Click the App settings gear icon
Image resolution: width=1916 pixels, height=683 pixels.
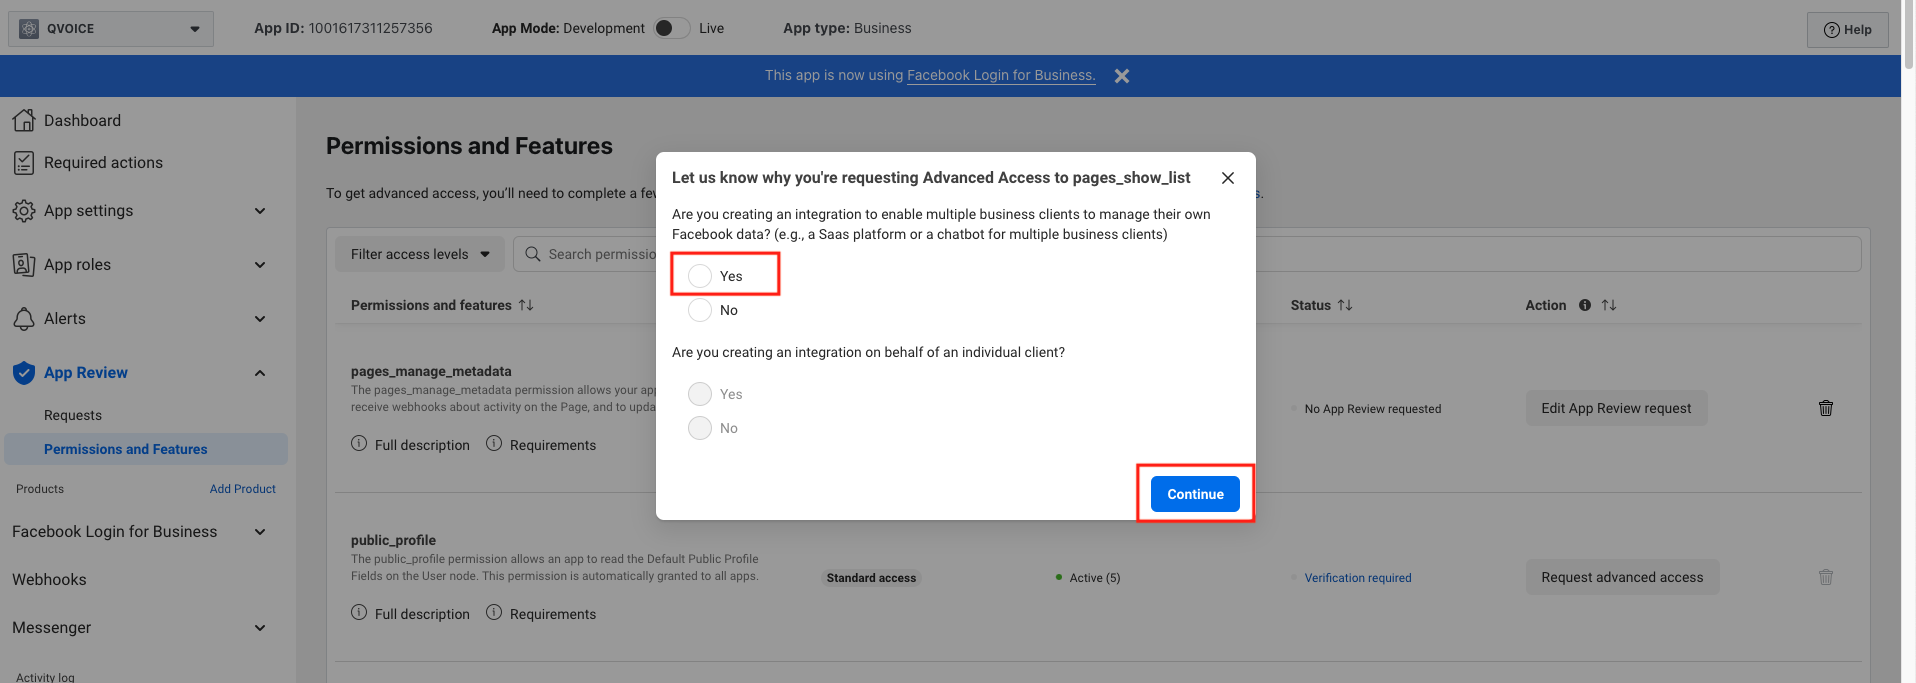(x=24, y=211)
